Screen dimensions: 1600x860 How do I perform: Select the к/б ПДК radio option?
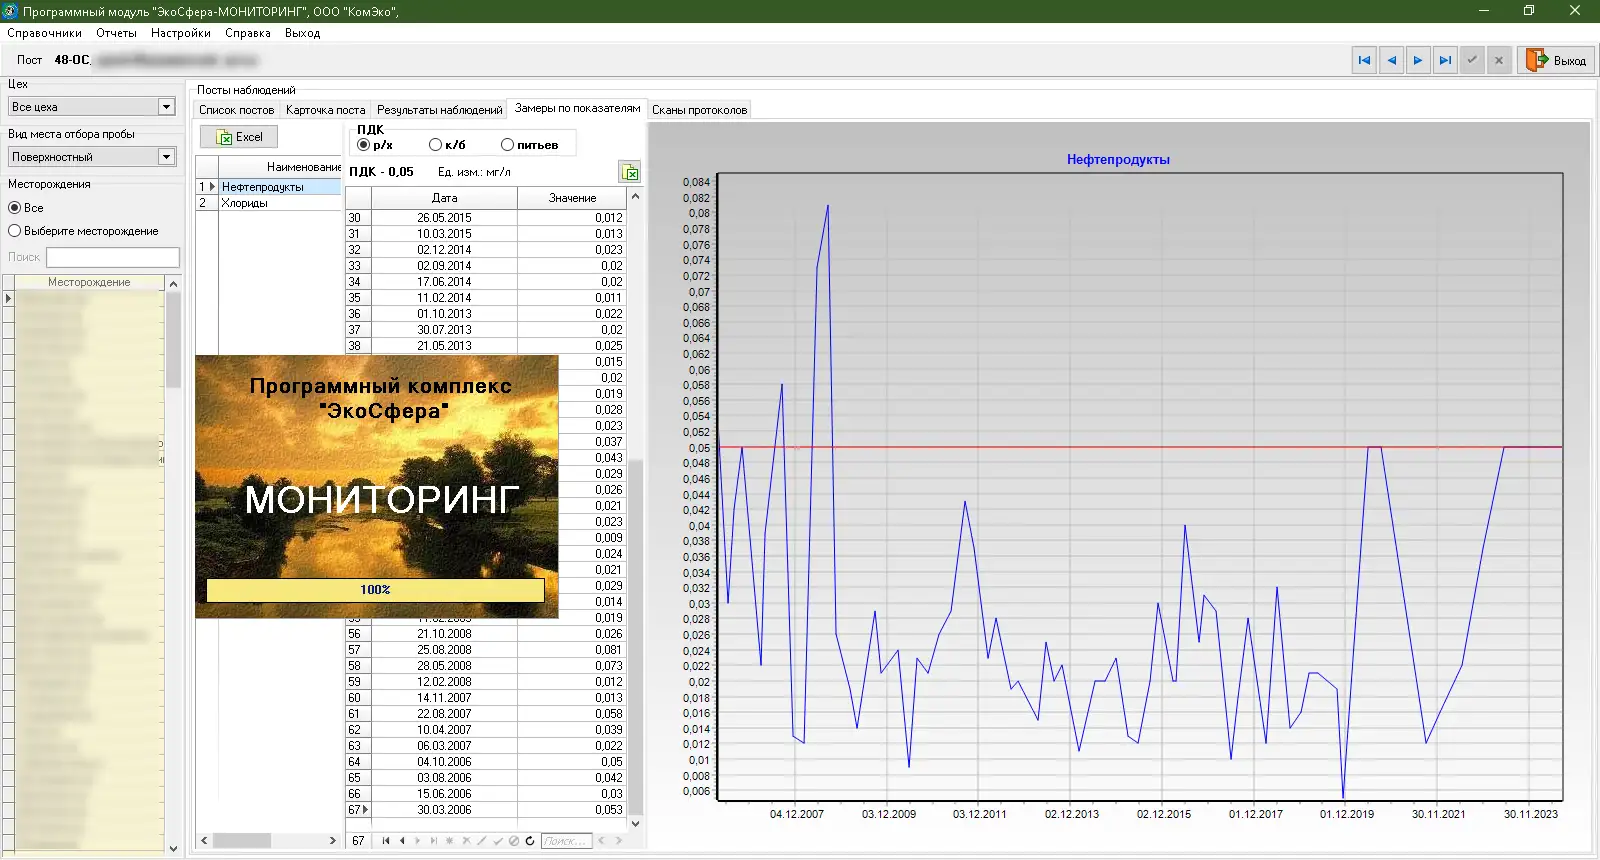pos(436,145)
